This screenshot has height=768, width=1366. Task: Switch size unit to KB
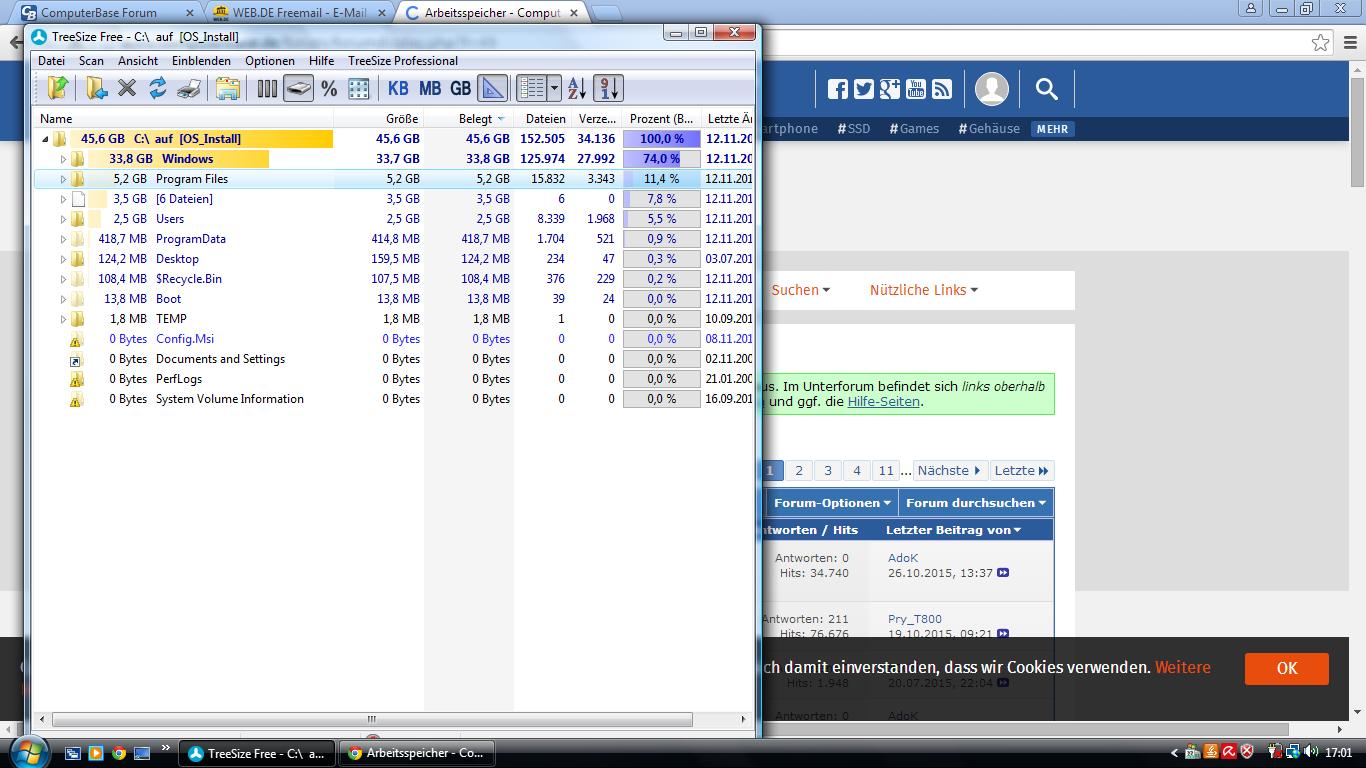[398, 88]
